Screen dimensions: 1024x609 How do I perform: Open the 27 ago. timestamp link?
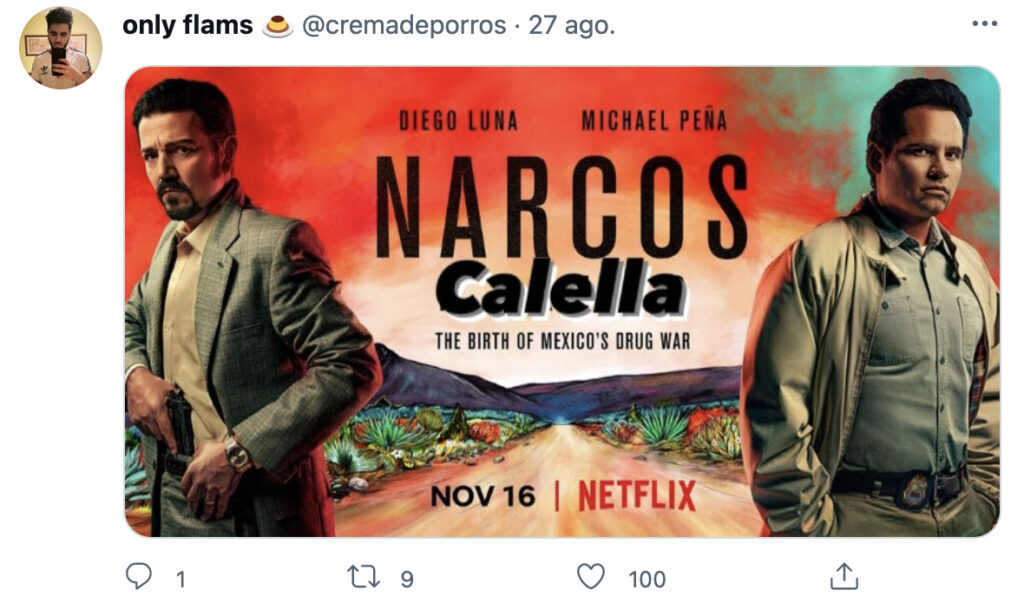click(571, 25)
